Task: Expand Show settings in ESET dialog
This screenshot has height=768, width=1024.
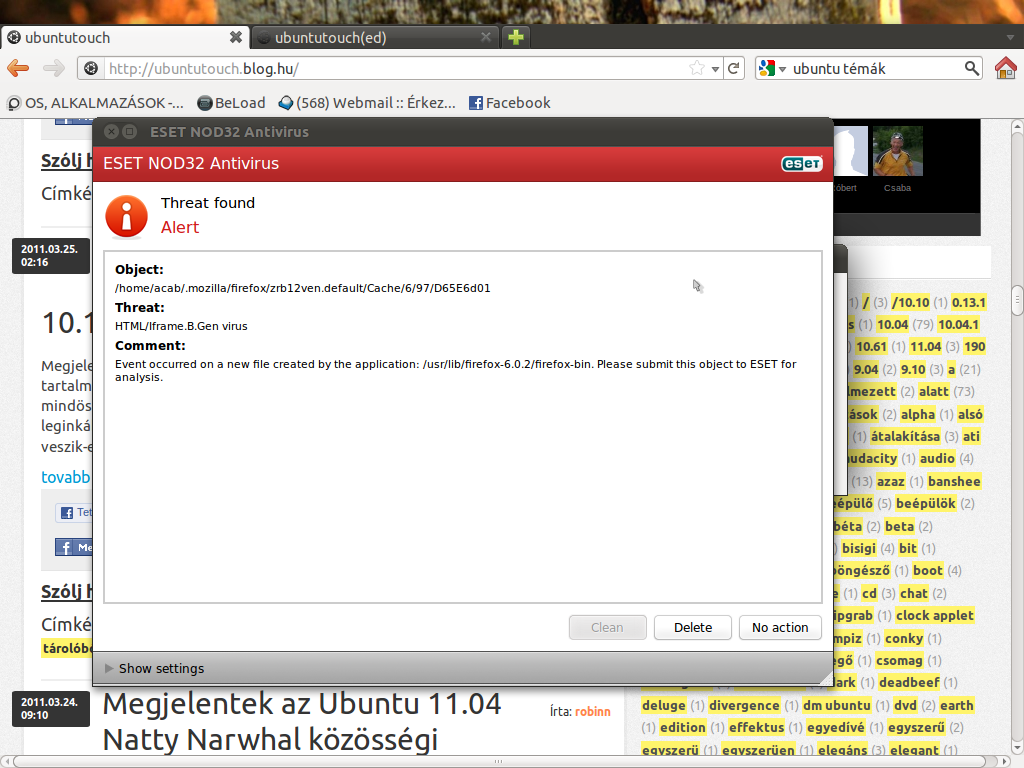Action: point(155,668)
